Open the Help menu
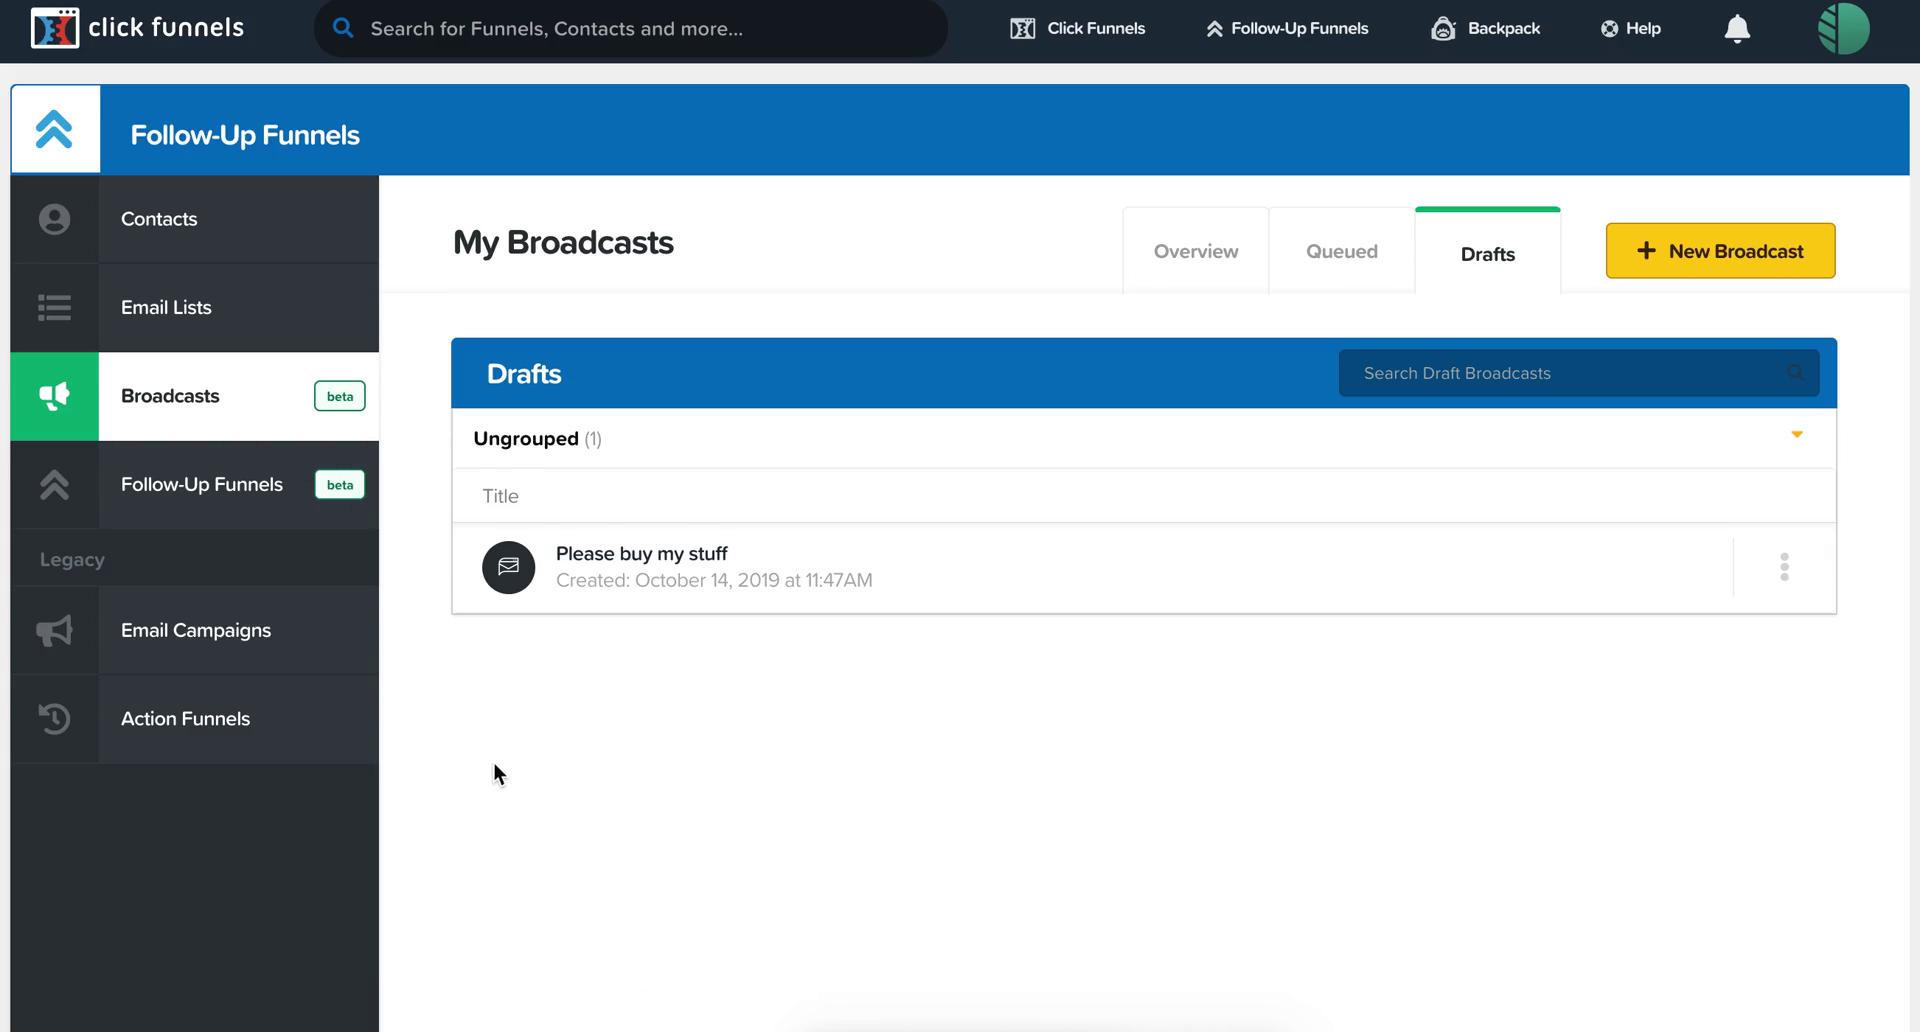 [1631, 28]
